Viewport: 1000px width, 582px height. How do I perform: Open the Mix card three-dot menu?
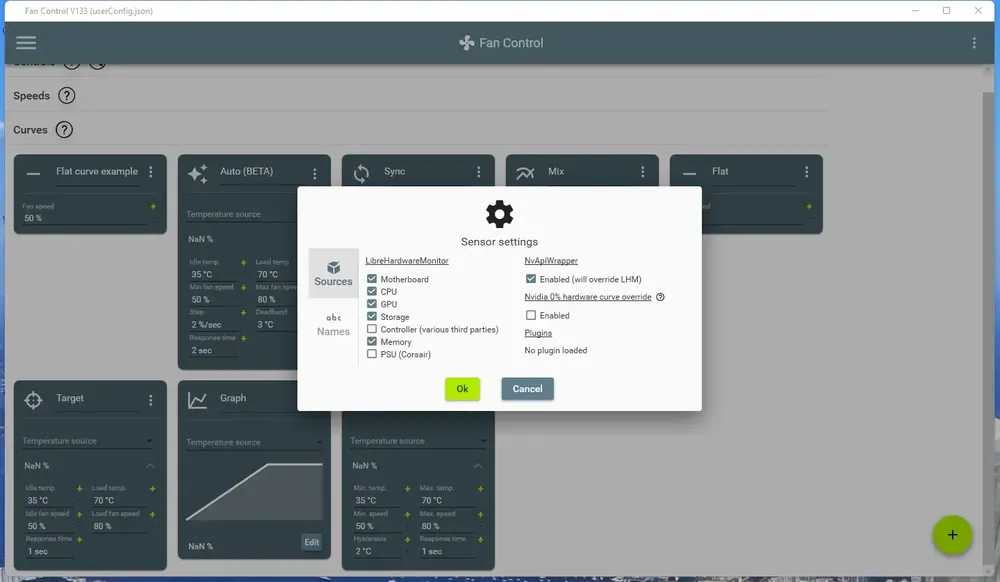coord(642,171)
